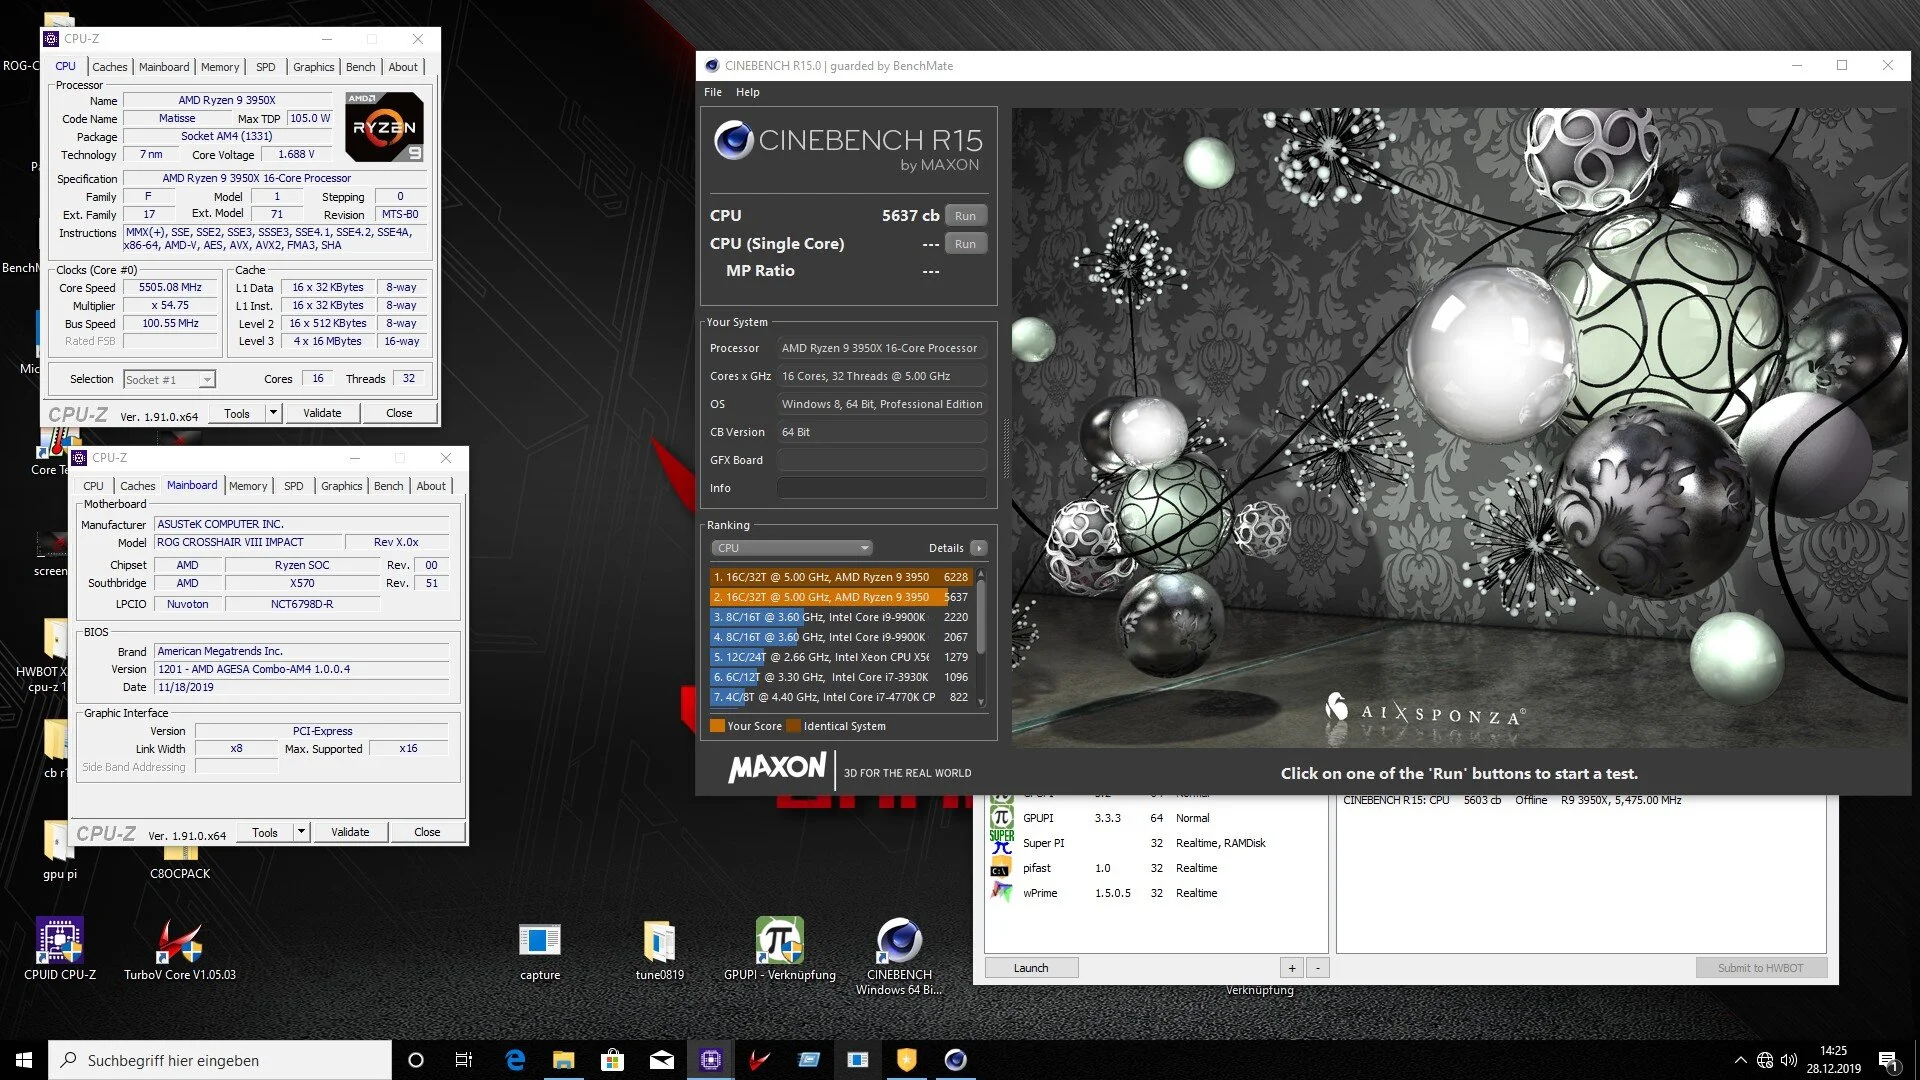Click the Cinebench icon in the taskbar
The height and width of the screenshot is (1080, 1920).
click(x=955, y=1060)
